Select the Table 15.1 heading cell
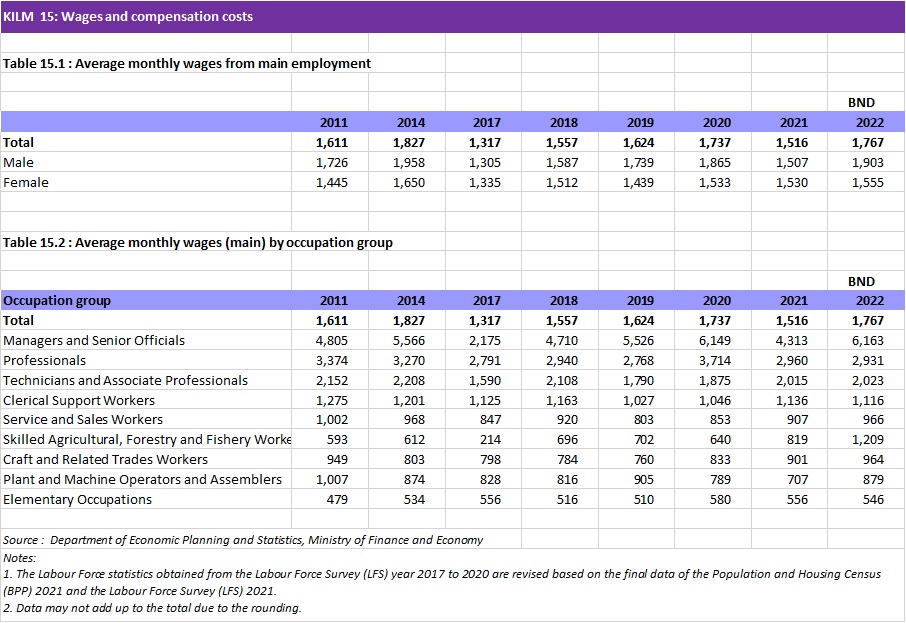Screen dimensions: 906x623 click(187, 63)
